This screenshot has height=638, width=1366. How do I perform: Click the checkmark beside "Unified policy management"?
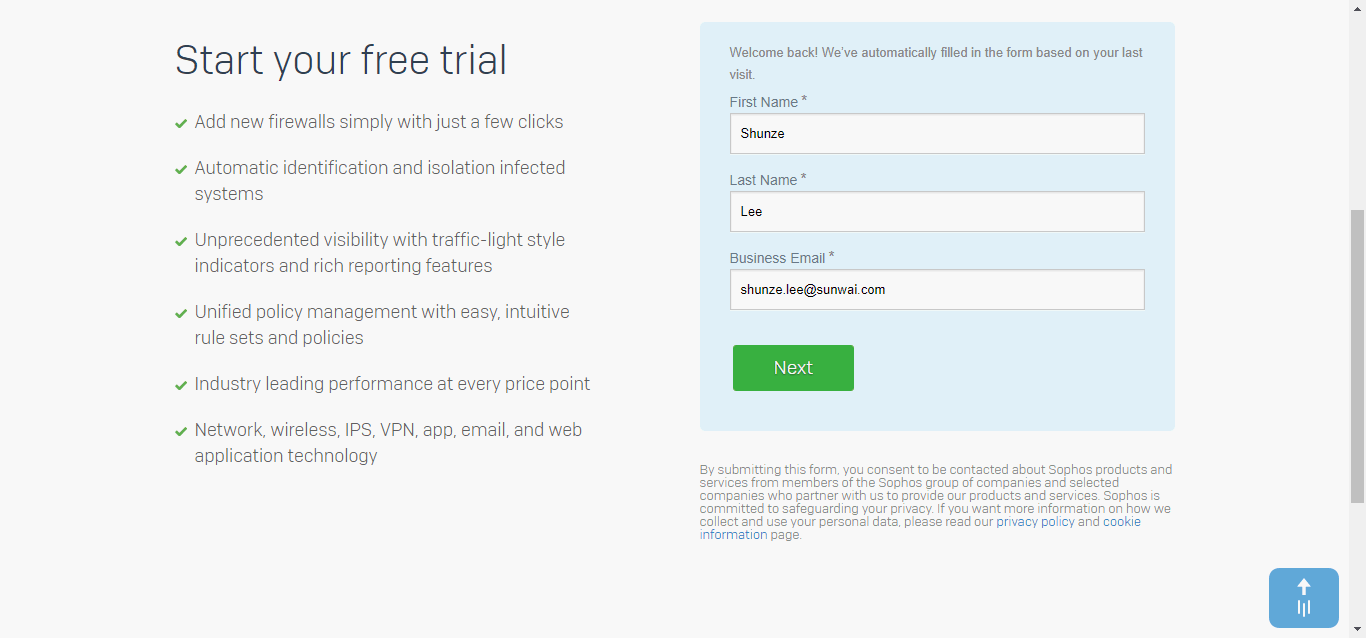[181, 314]
